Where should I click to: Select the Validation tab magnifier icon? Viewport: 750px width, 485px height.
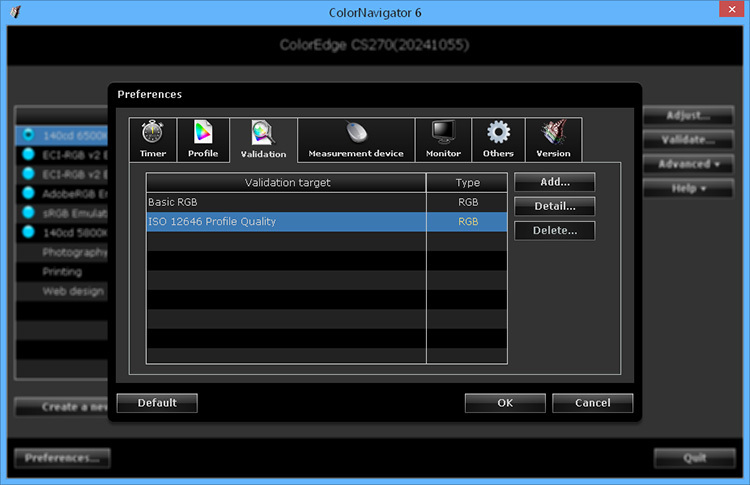(263, 132)
